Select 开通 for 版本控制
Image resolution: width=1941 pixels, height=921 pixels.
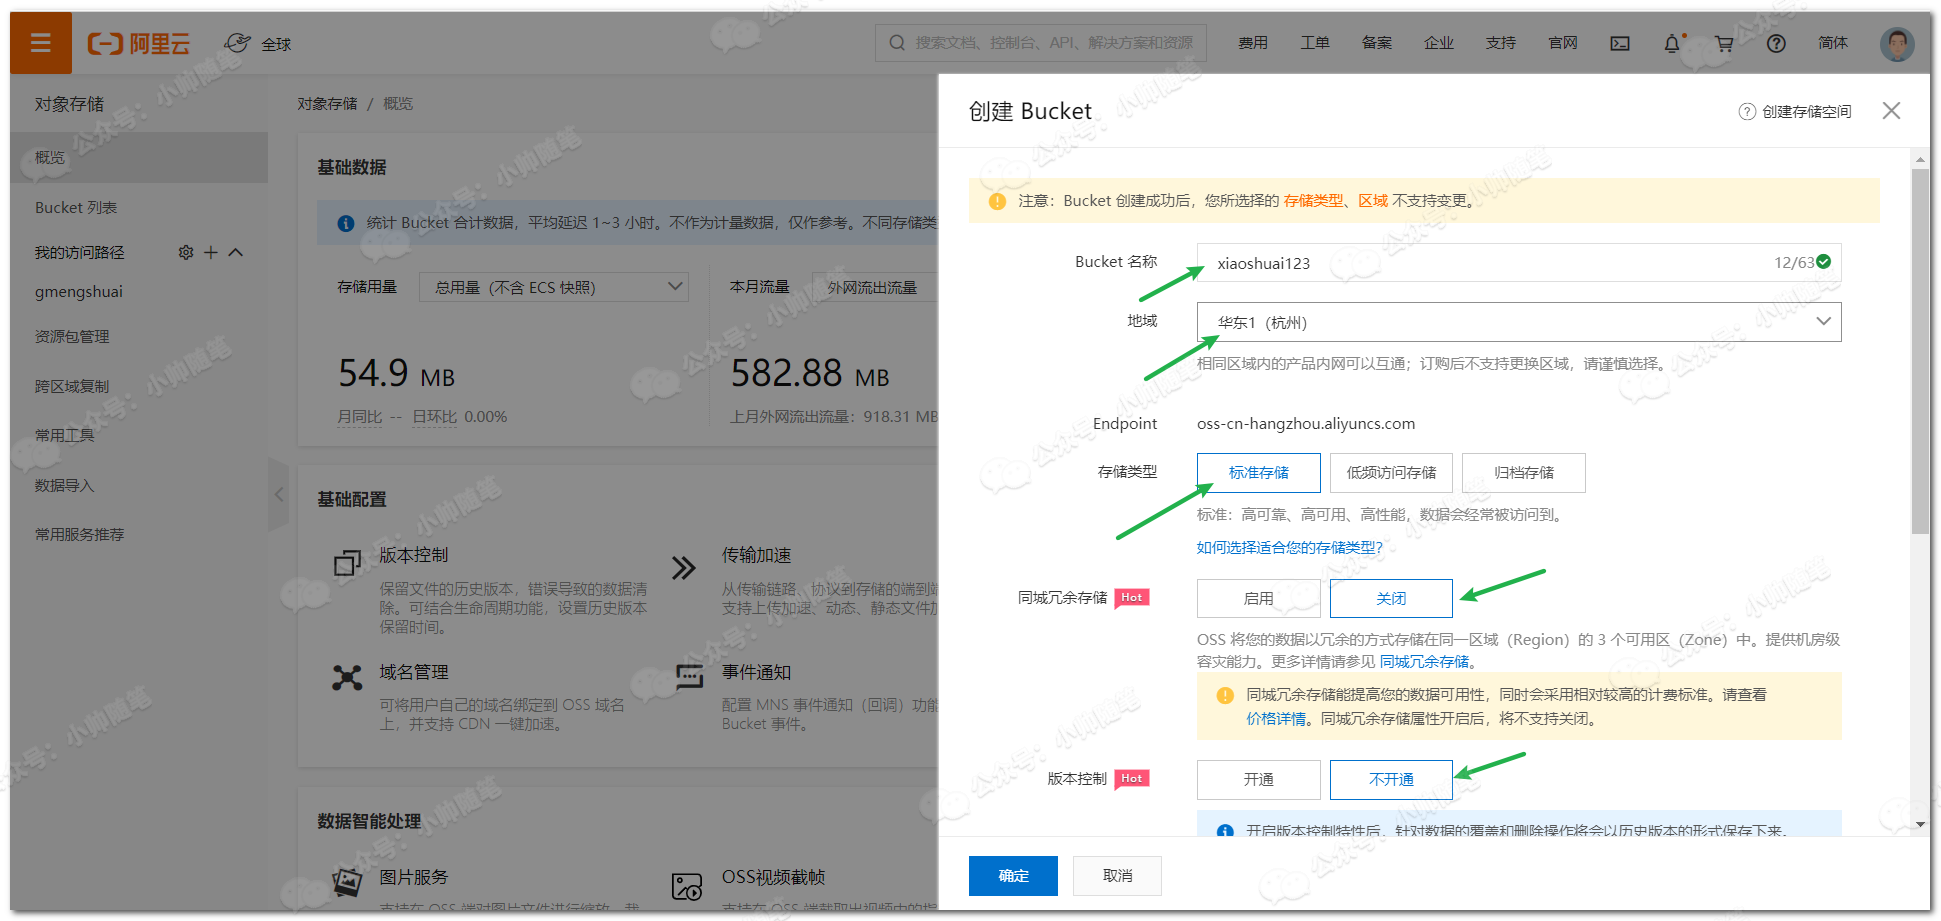[1258, 780]
